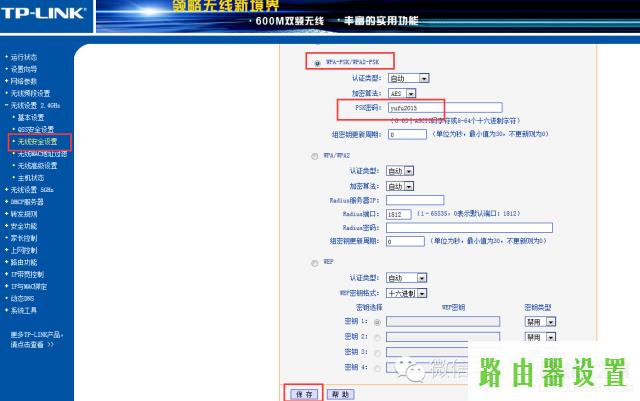Expand 安全功能 menu

click(24, 226)
